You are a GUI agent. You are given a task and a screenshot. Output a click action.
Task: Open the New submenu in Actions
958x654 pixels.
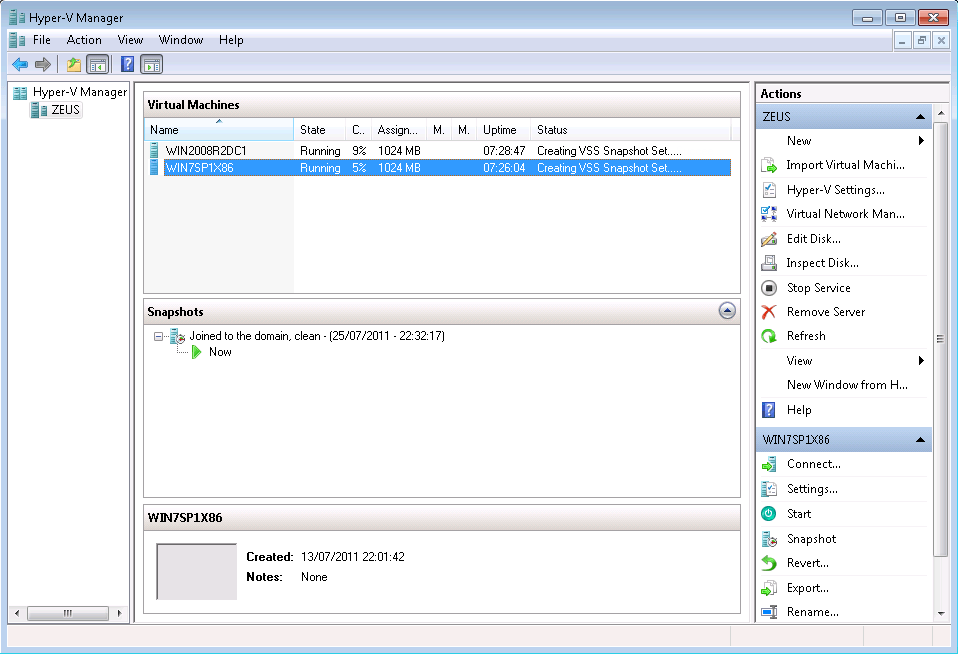click(x=798, y=140)
